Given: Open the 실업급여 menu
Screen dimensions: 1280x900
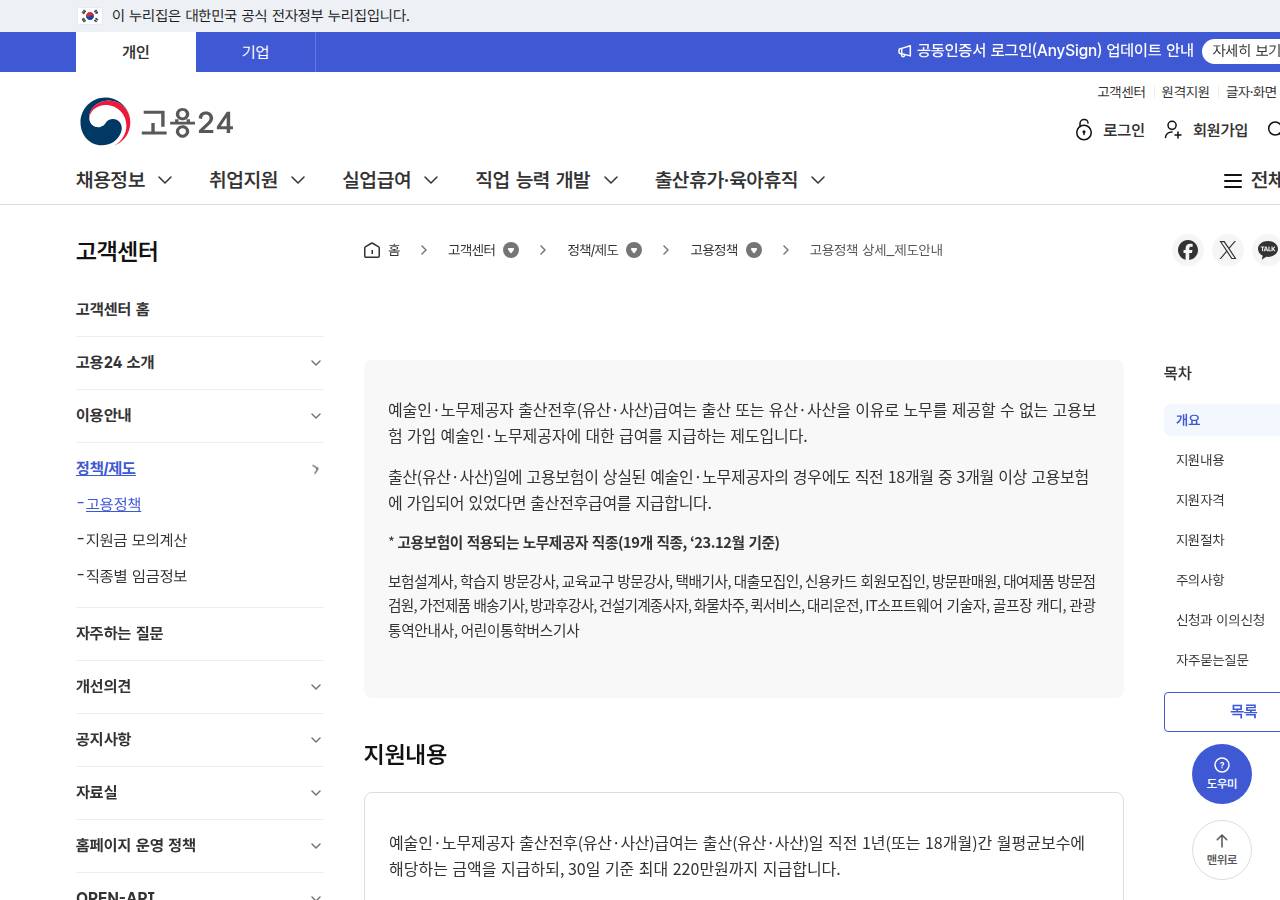Looking at the screenshot, I should [x=390, y=180].
